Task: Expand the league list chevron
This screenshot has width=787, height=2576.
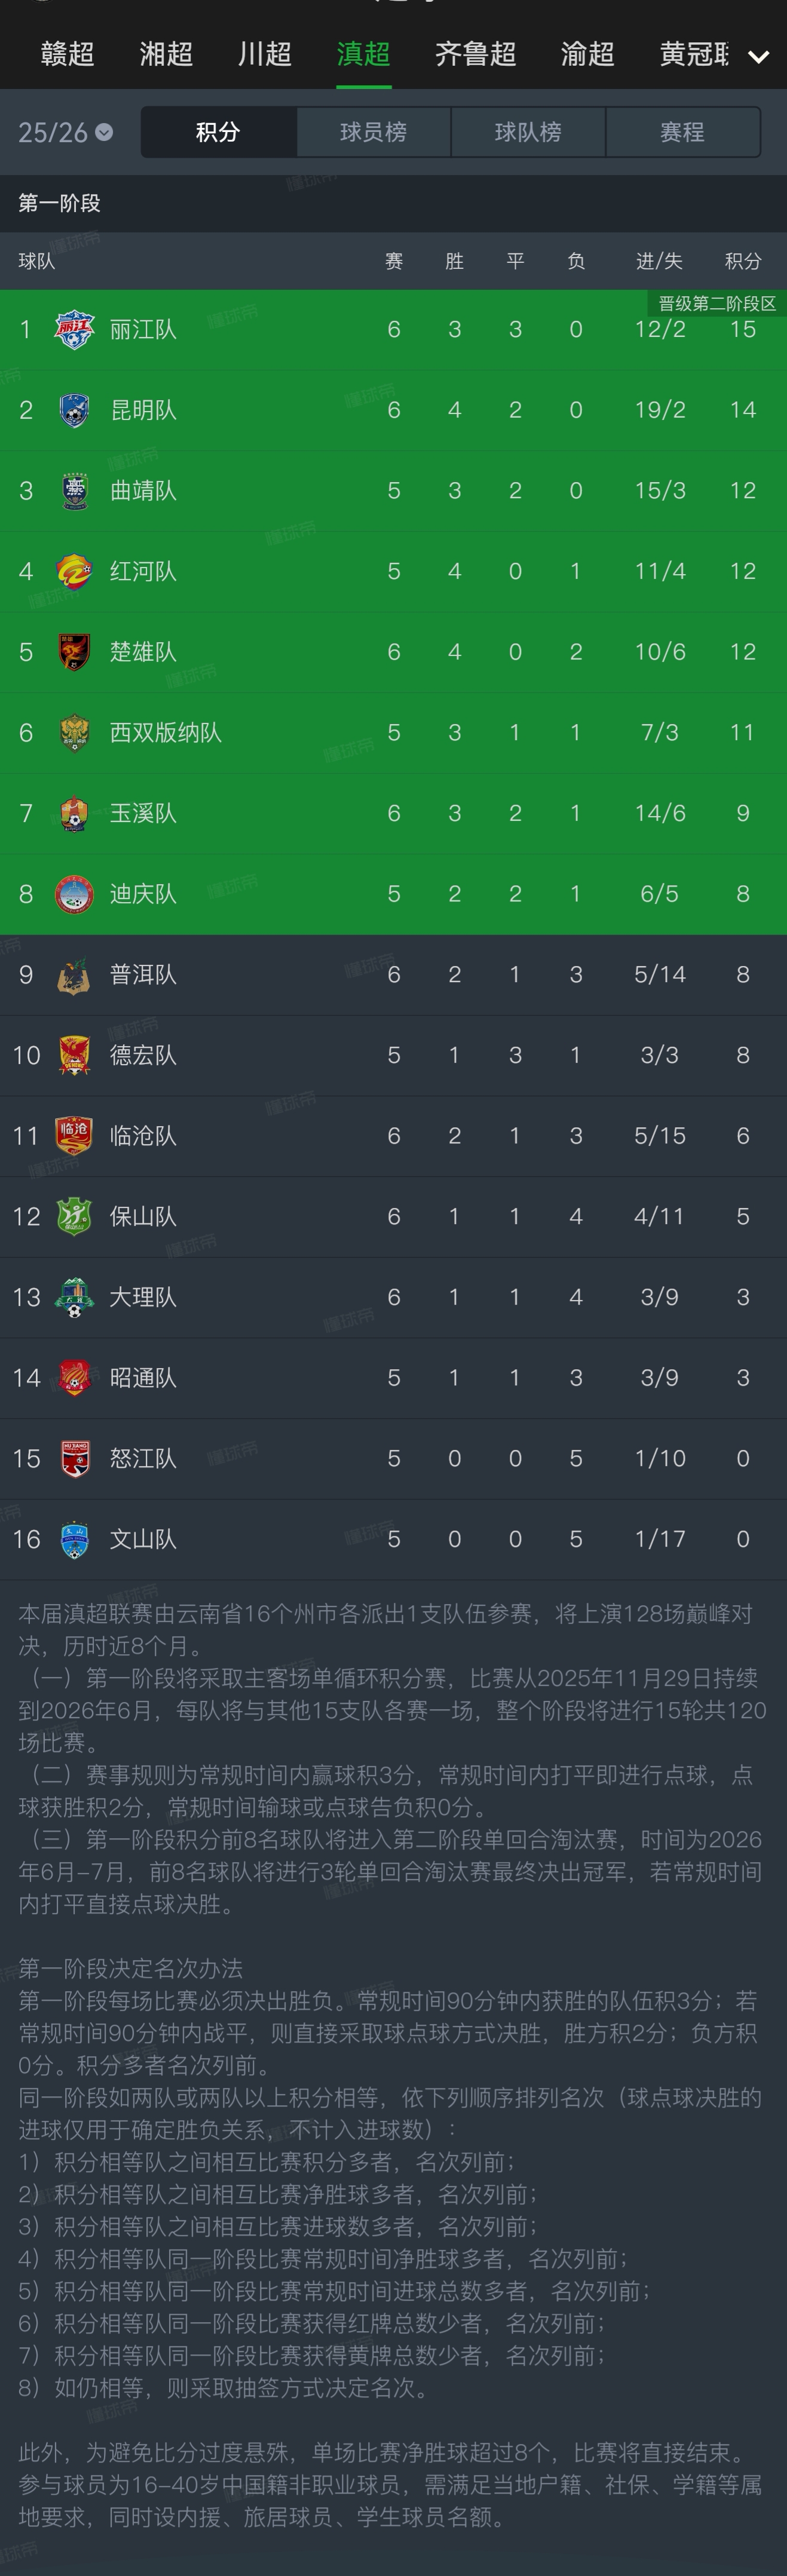Action: pos(759,57)
